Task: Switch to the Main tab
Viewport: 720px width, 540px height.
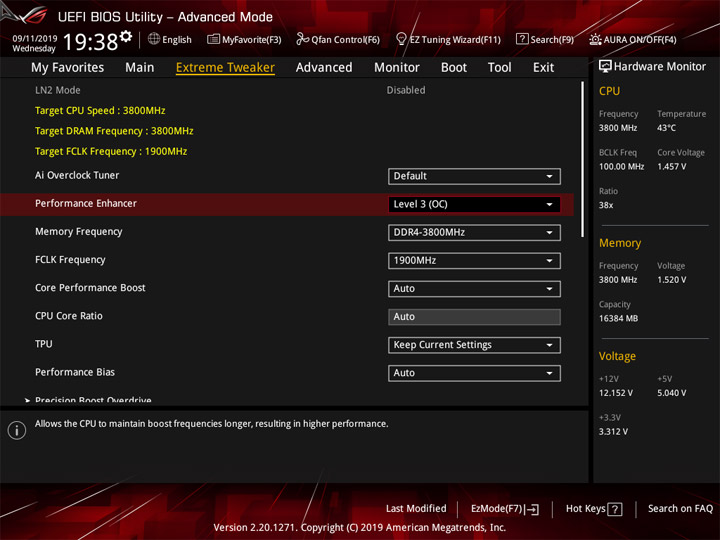Action: 140,68
